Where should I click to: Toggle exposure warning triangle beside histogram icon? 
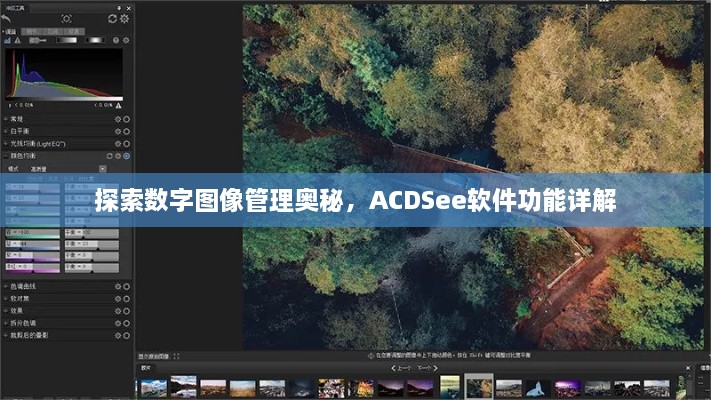(17, 40)
